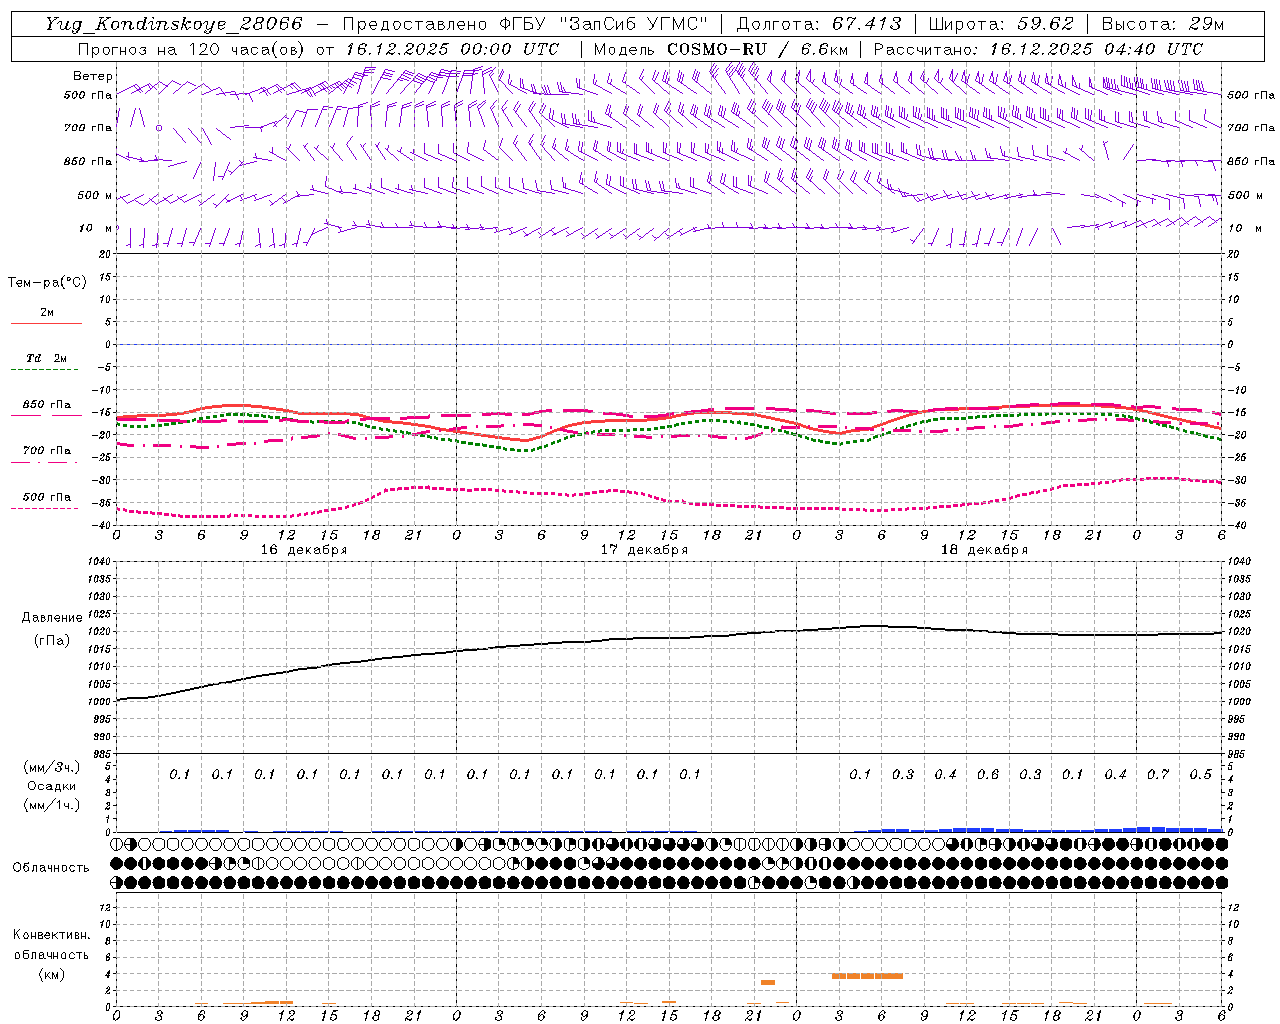Click the Осадки precipitation label
Screen dimensions: 1280x1024
[x=52, y=786]
